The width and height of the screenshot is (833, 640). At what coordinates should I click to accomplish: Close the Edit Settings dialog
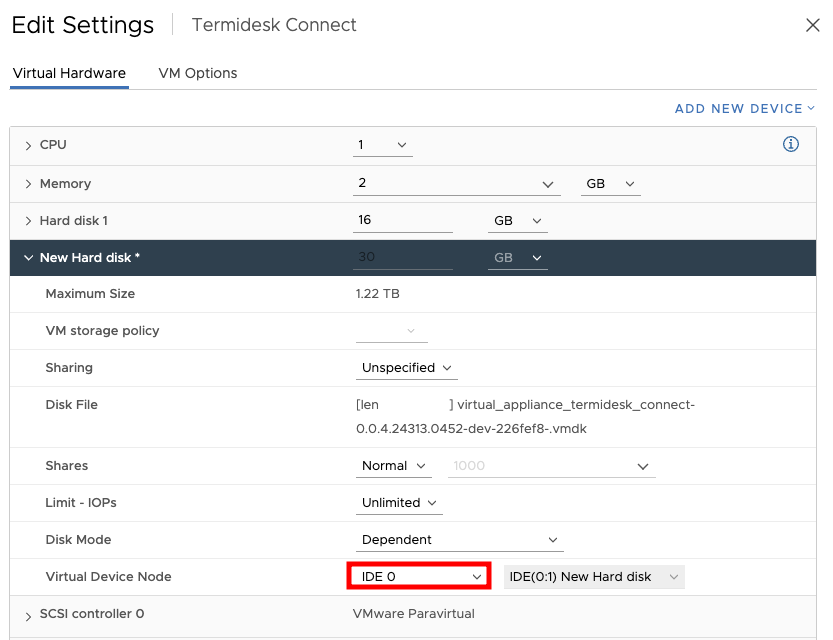(812, 26)
